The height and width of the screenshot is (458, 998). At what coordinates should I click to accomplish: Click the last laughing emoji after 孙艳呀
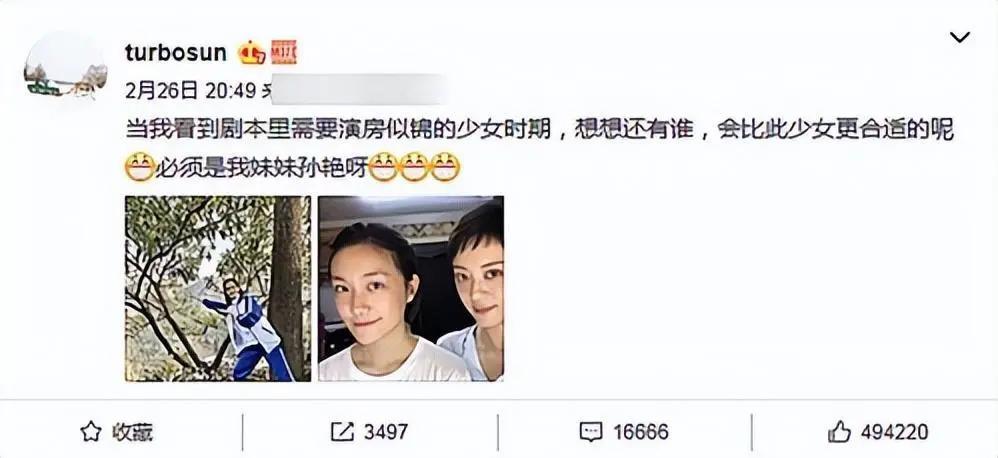click(x=444, y=167)
